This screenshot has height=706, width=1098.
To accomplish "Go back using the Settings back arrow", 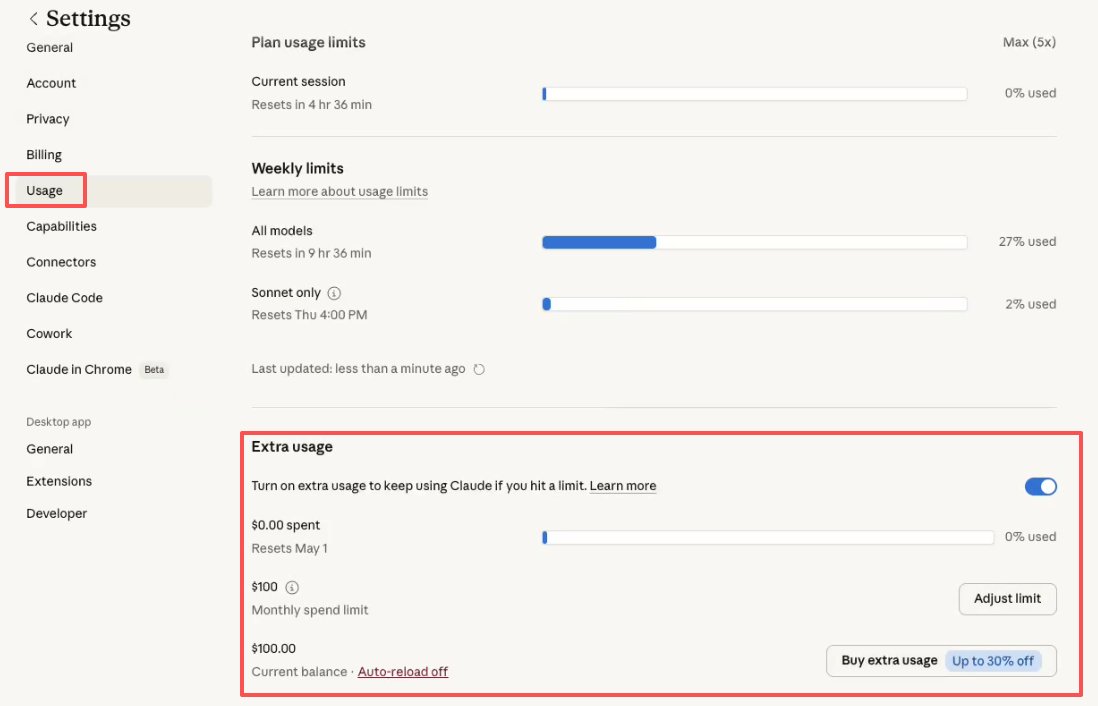I will click(x=33, y=19).
